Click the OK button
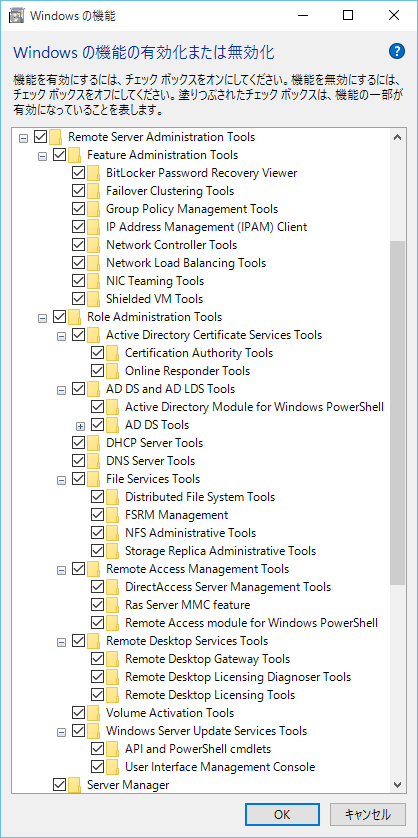Image resolution: width=418 pixels, height=838 pixels. coord(282,814)
